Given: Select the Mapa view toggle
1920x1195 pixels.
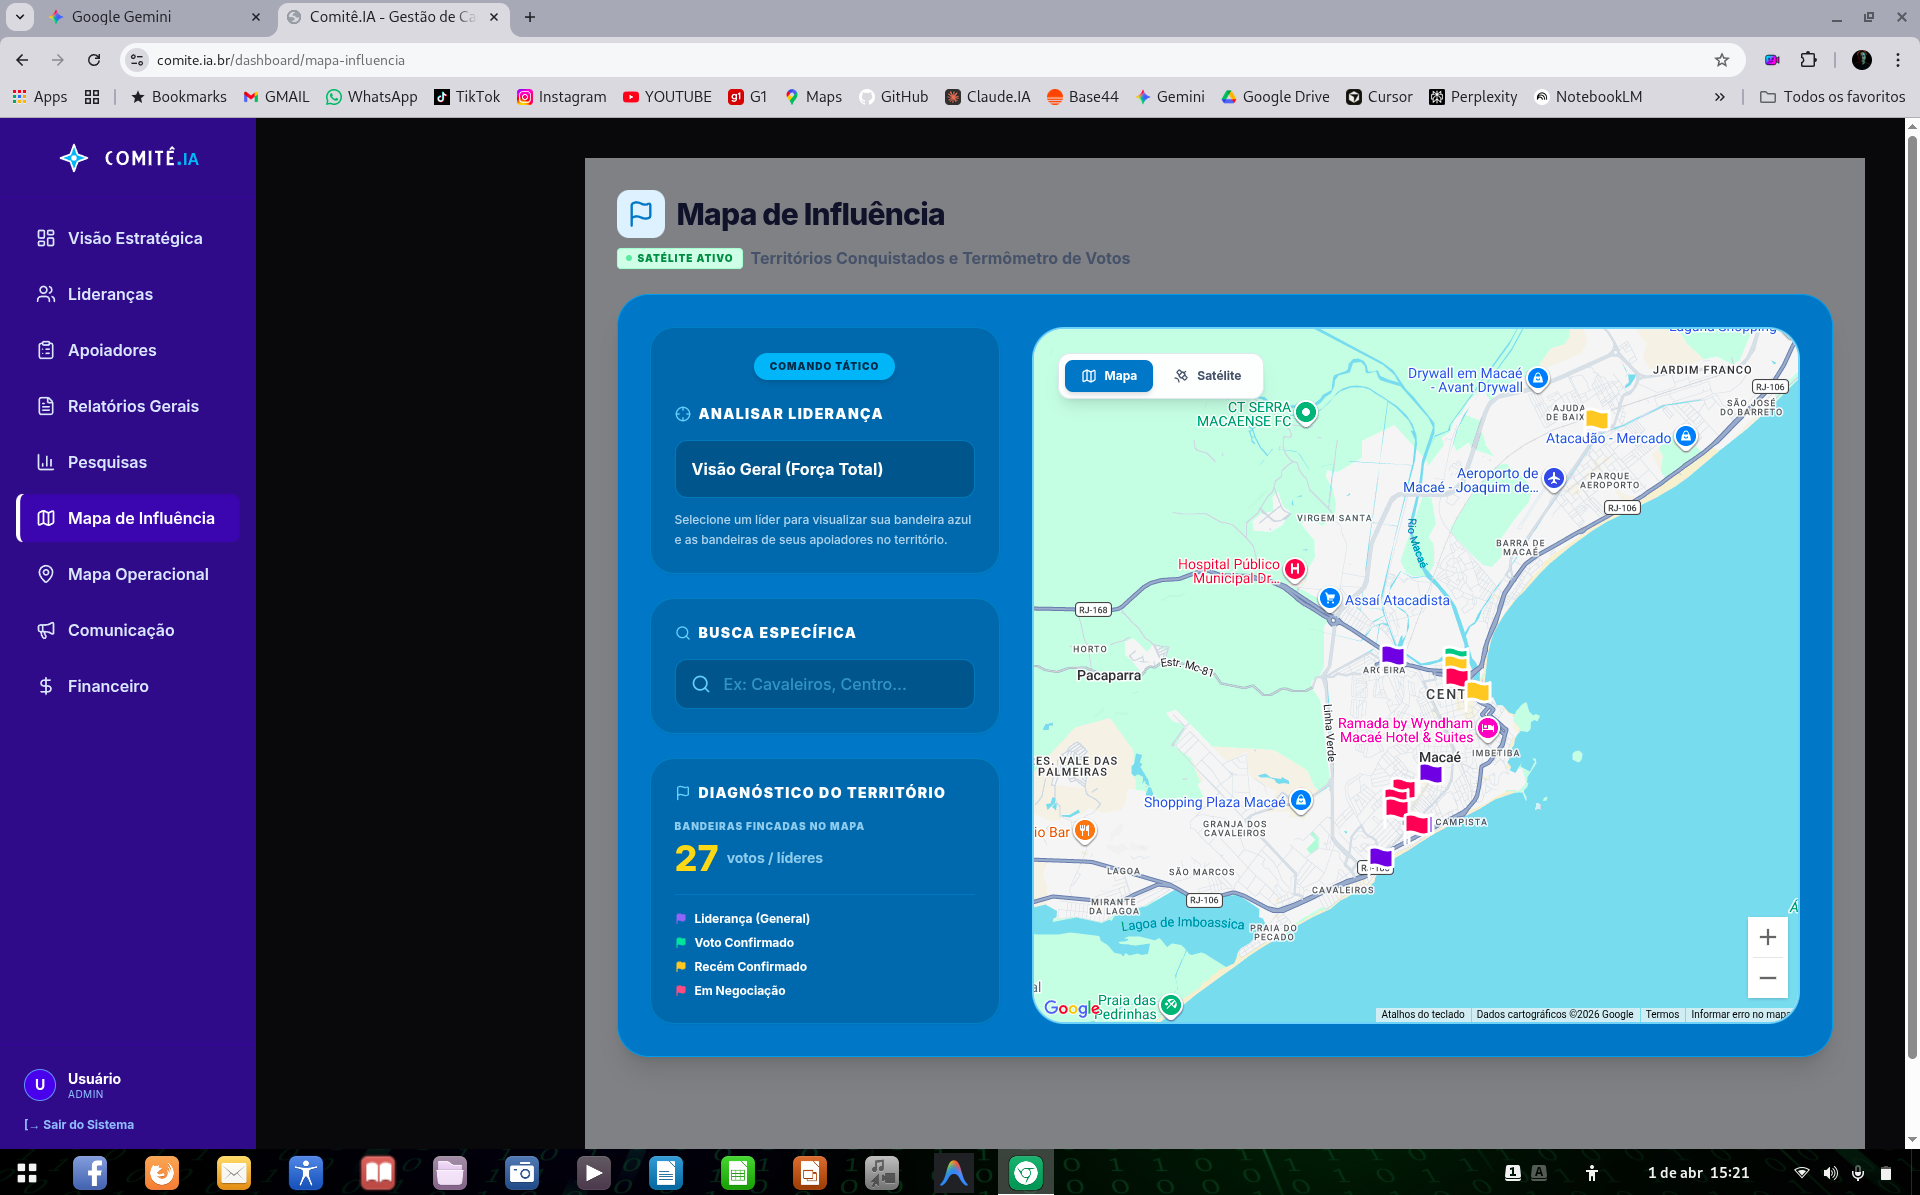Looking at the screenshot, I should 1108,375.
